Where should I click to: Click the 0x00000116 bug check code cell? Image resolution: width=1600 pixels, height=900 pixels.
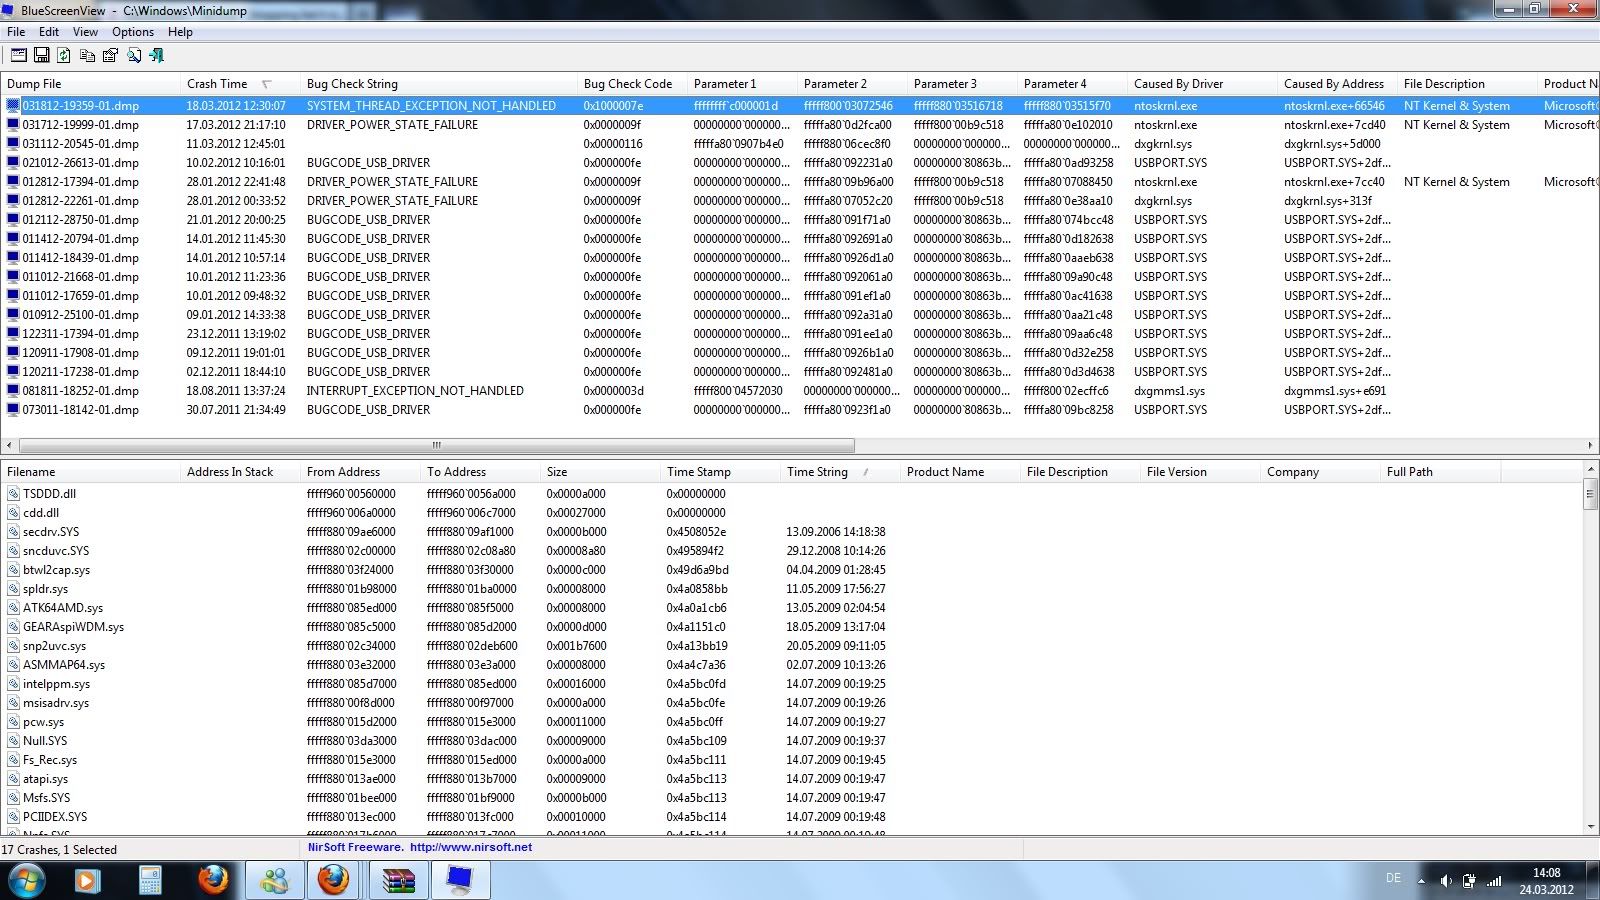612,144
